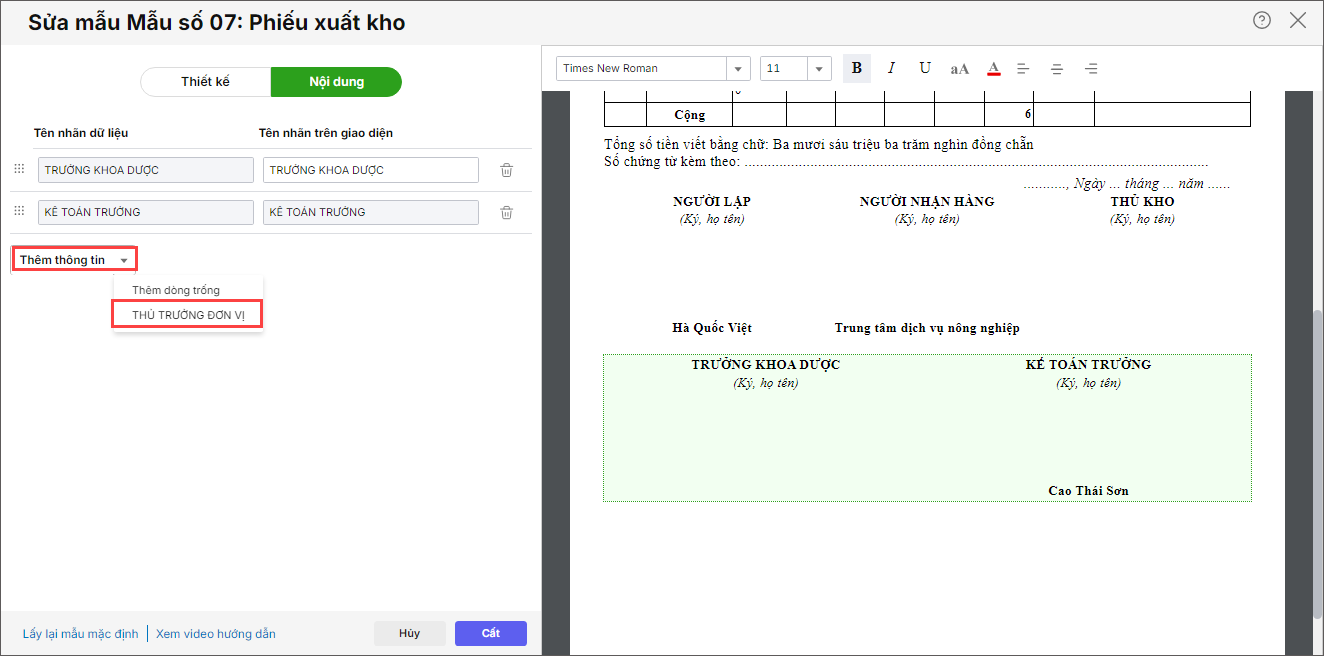Delete the TRƯỞNG KHOA DƯỢC row

(x=507, y=170)
